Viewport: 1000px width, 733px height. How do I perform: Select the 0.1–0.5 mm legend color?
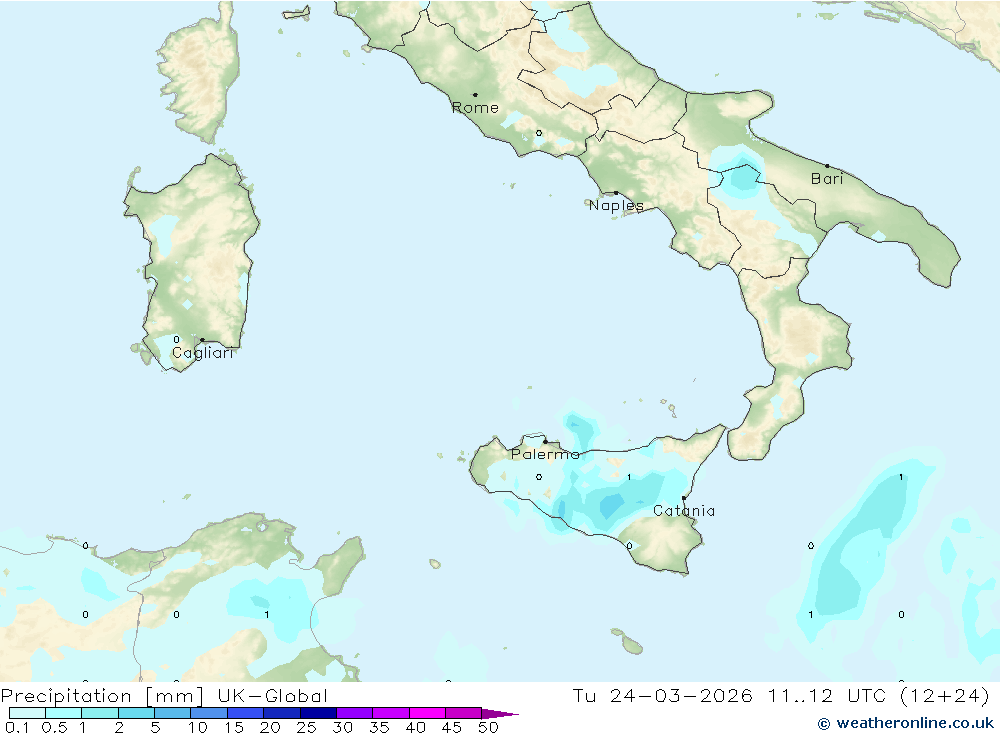coord(27,713)
